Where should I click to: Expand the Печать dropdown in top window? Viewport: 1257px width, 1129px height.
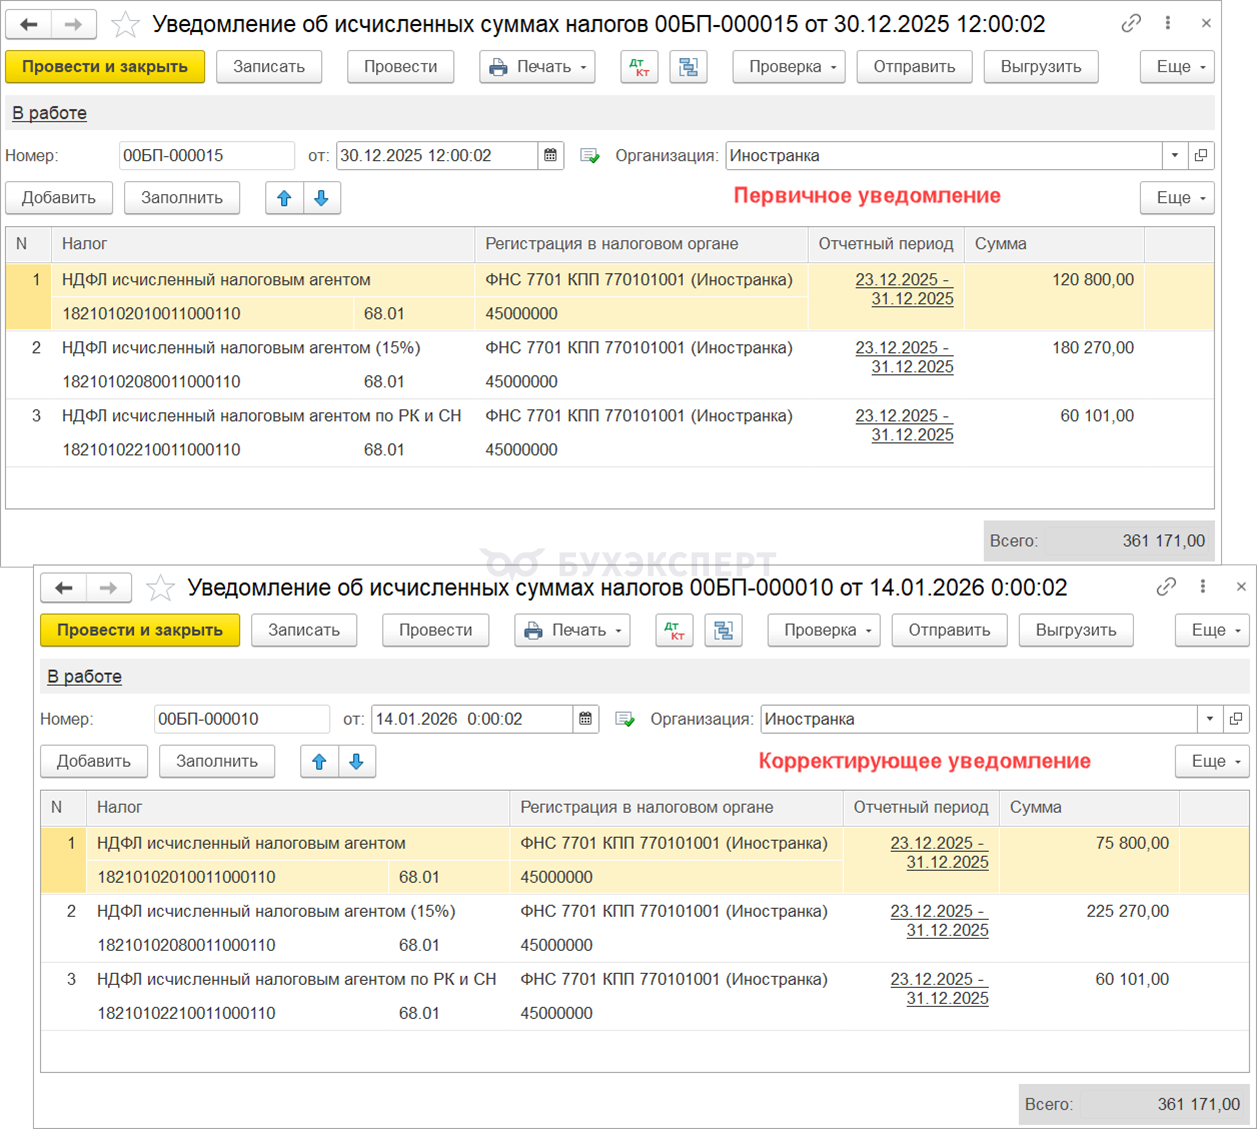pos(538,67)
